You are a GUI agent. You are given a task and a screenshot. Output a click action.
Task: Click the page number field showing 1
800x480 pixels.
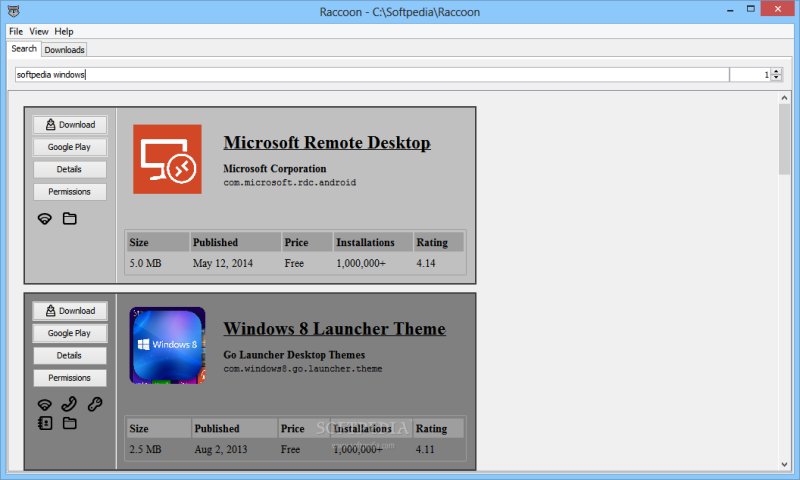point(750,74)
